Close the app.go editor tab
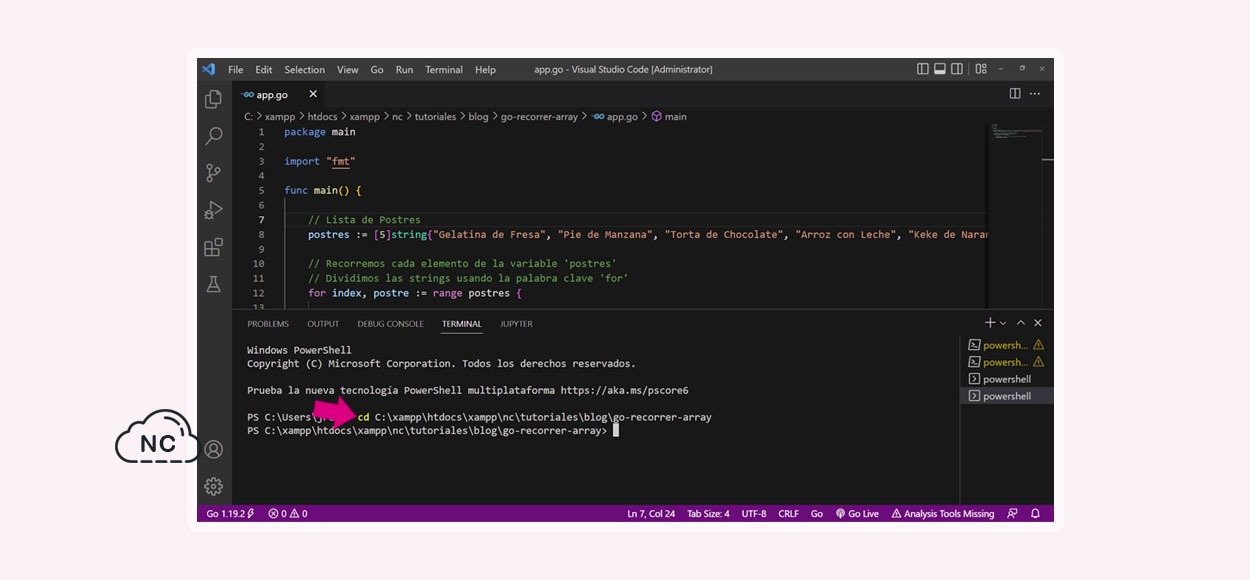 pos(313,94)
